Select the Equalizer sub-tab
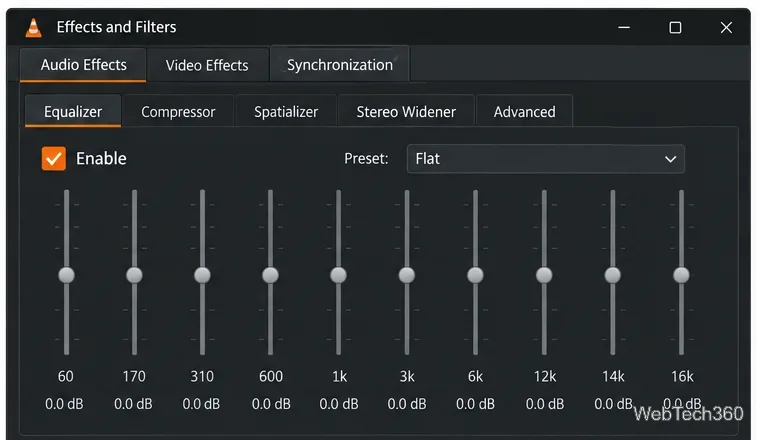Screen dimensions: 760x440 tap(73, 111)
